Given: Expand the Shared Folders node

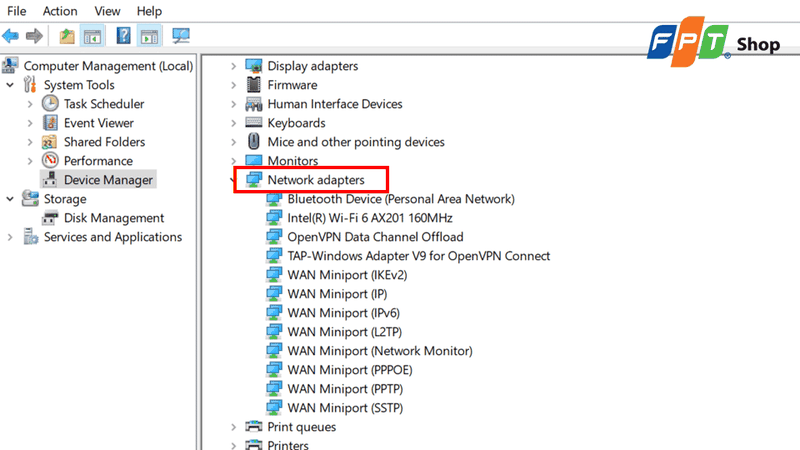Looking at the screenshot, I should point(30,142).
